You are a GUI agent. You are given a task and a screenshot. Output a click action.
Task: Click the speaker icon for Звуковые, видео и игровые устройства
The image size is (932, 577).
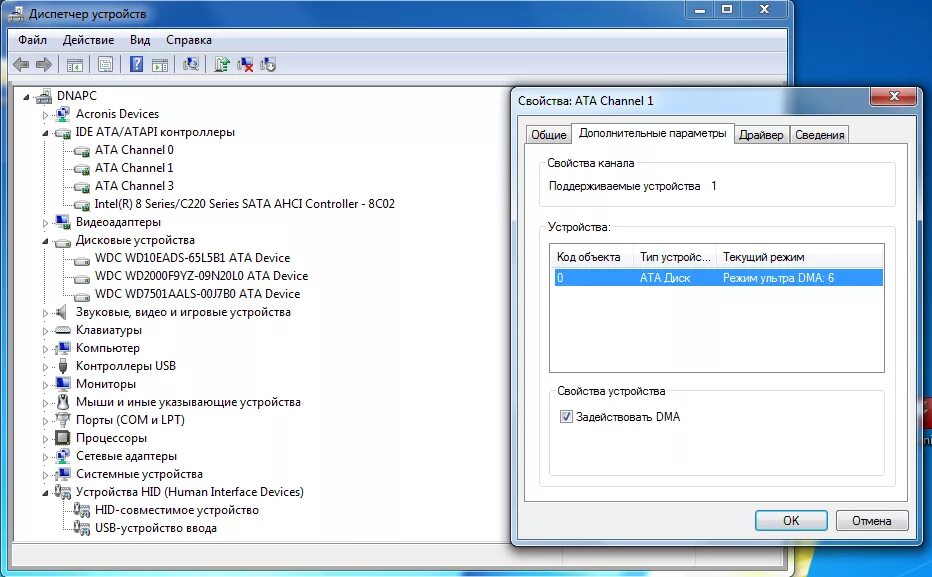pyautogui.click(x=61, y=312)
